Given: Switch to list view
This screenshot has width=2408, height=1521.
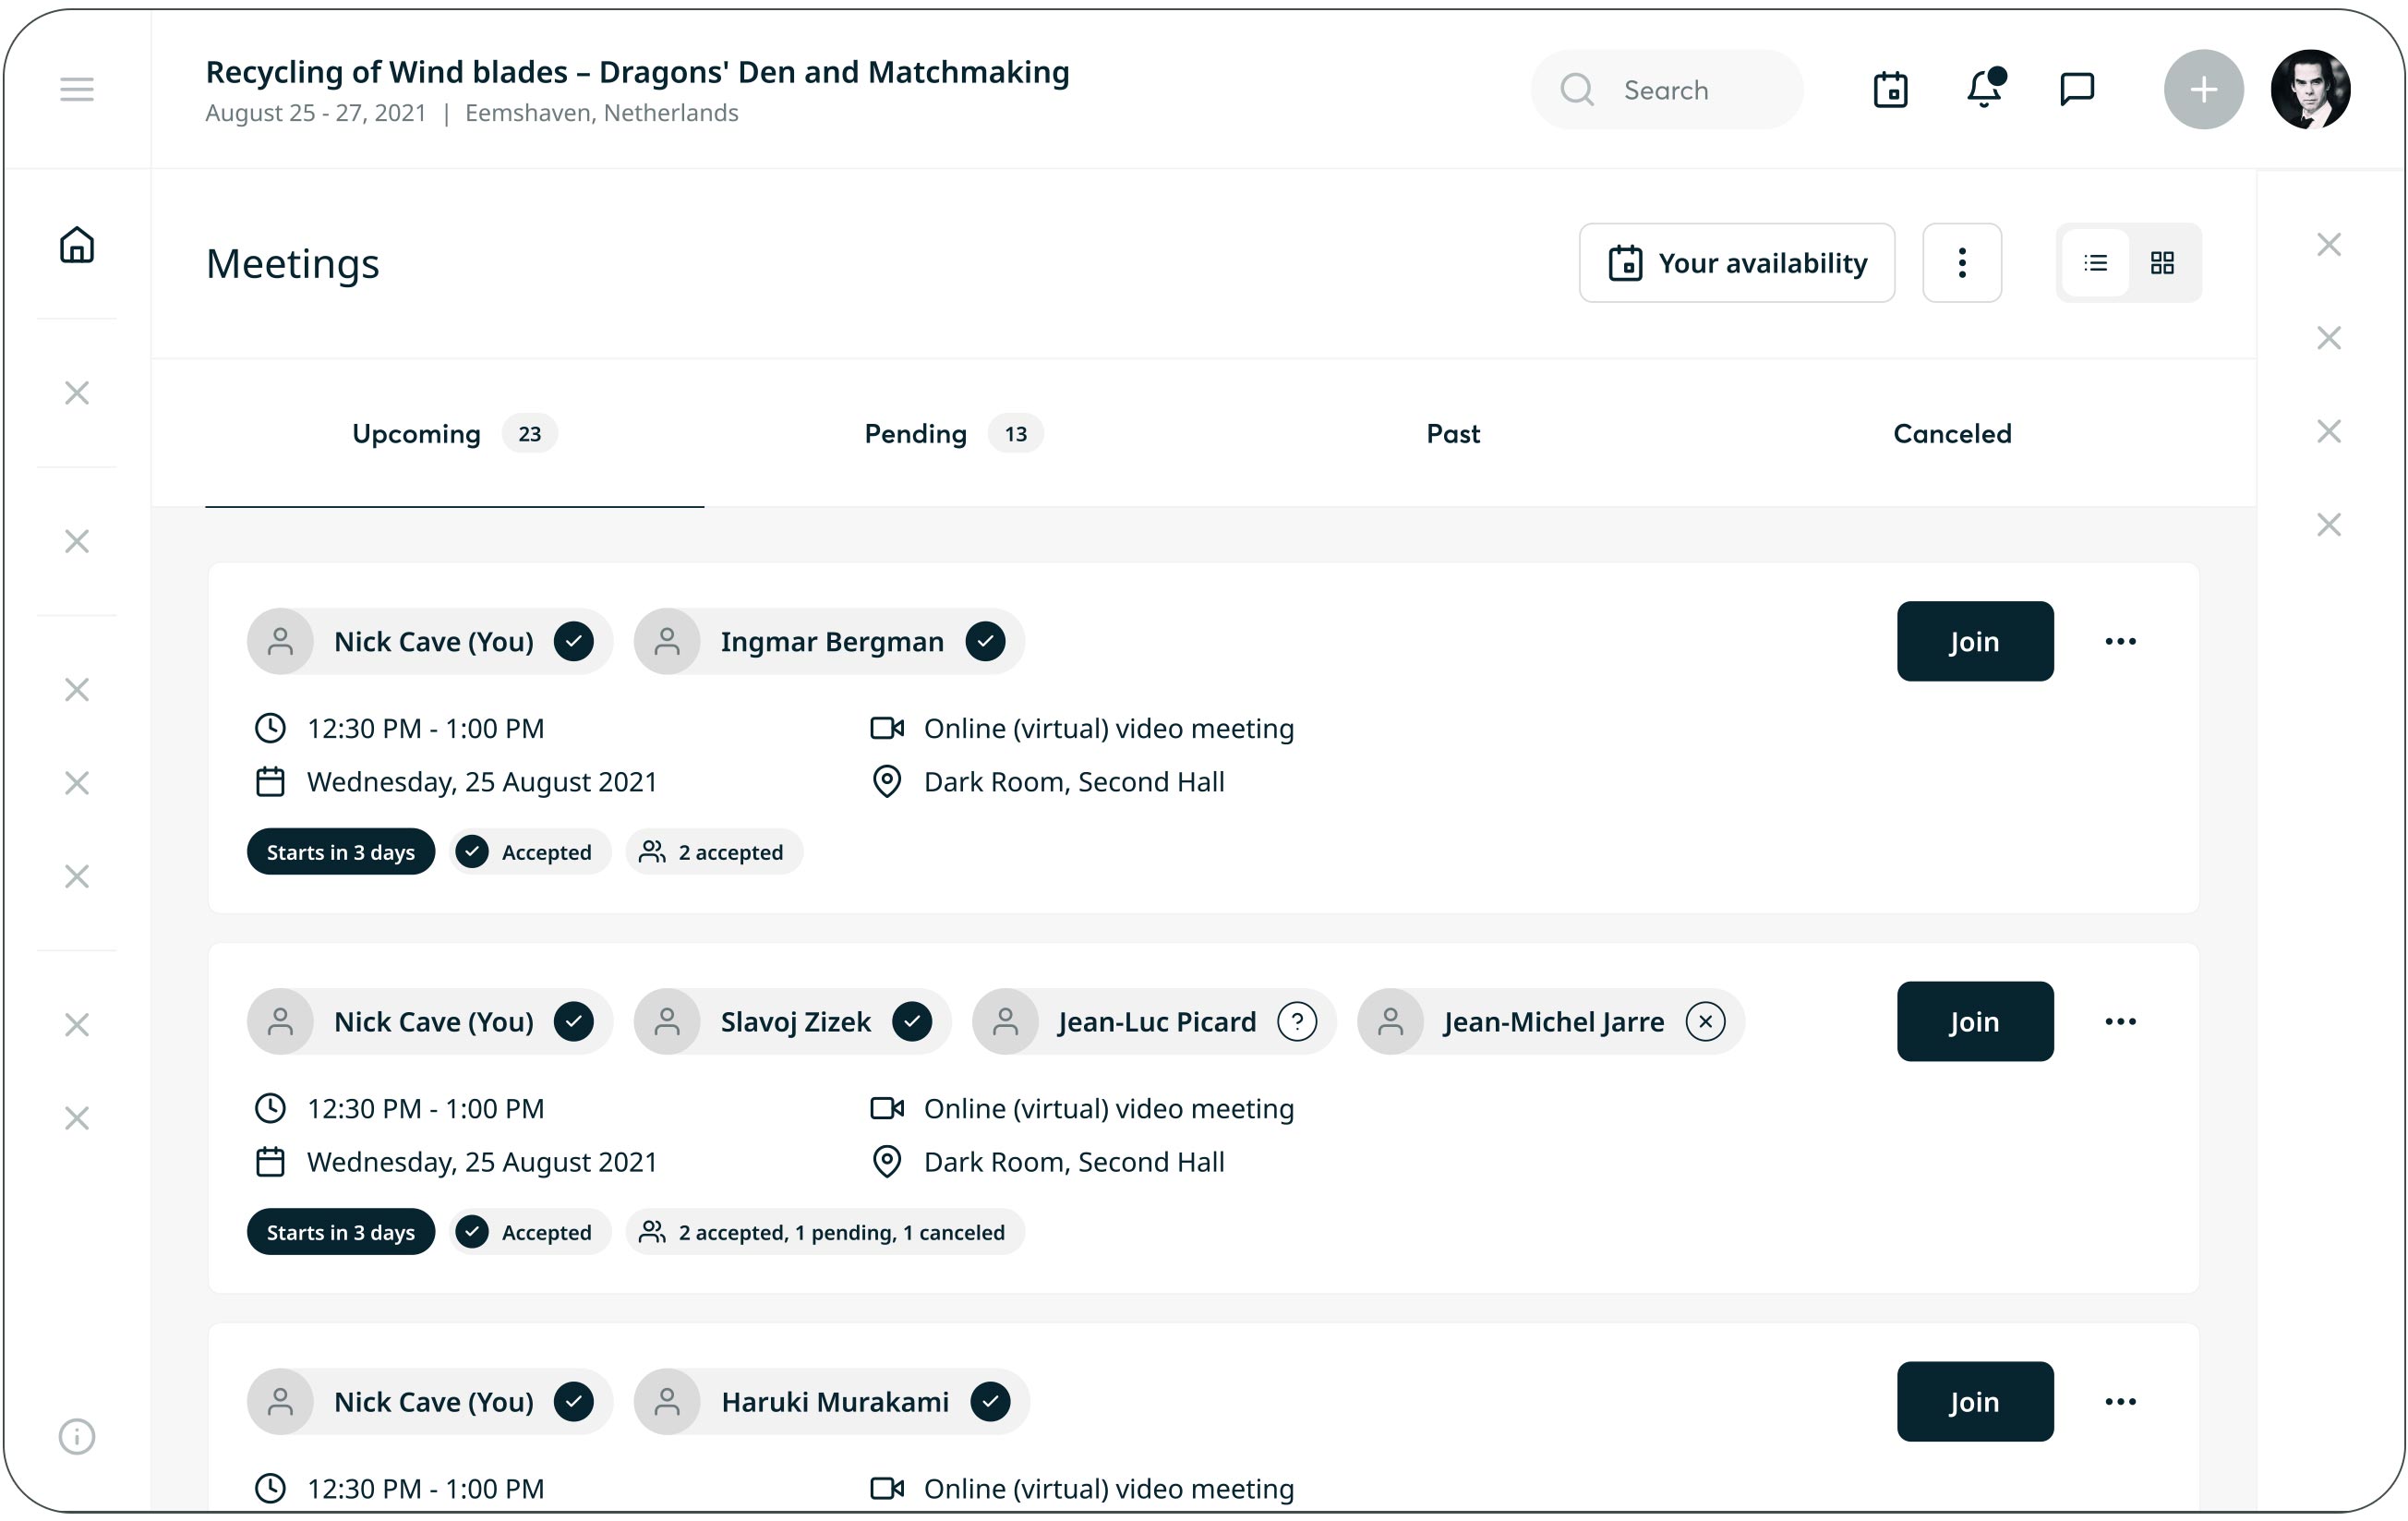Looking at the screenshot, I should [x=2096, y=263].
